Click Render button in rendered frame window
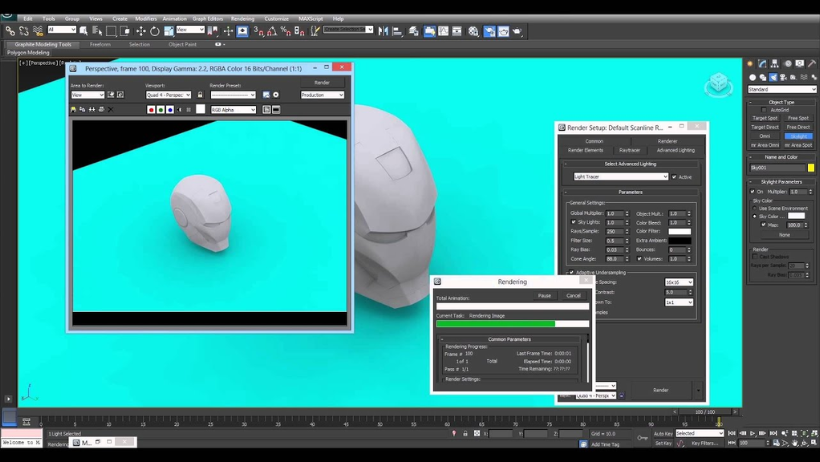This screenshot has width=820, height=462. [322, 83]
